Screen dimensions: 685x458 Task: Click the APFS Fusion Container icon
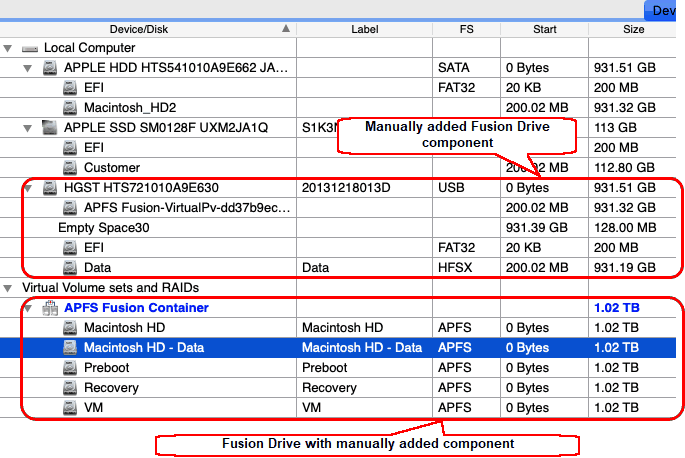click(x=50, y=308)
